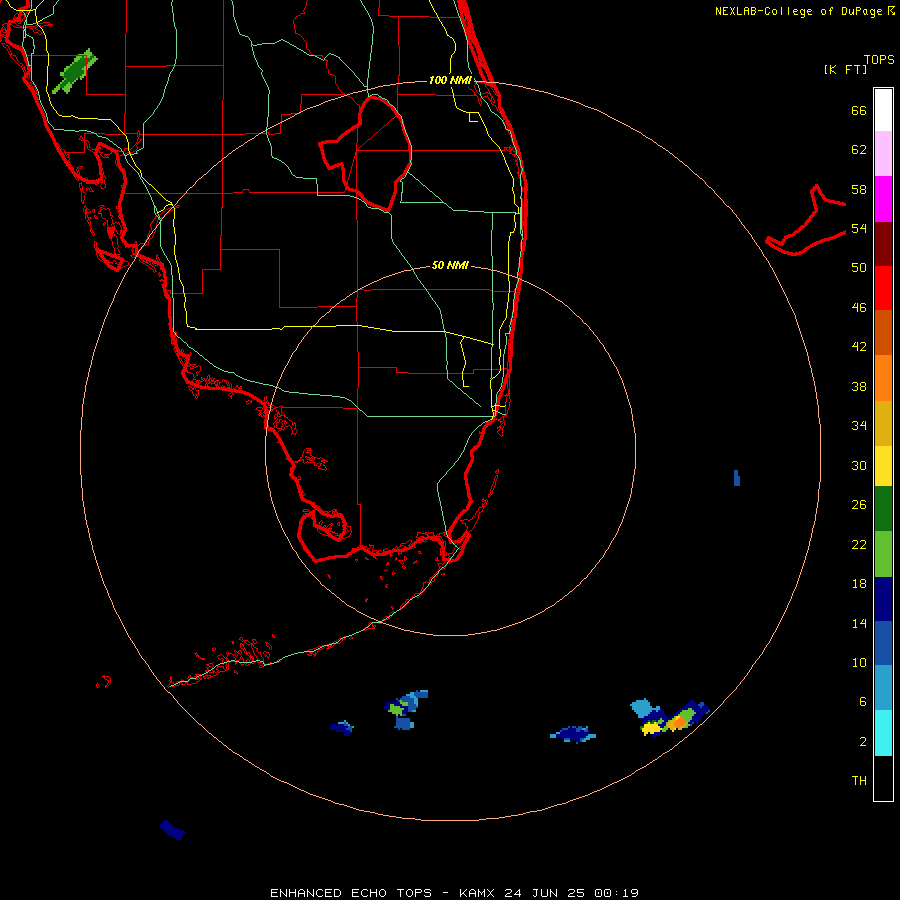Click the small blue echo east of the coast

(x=737, y=478)
